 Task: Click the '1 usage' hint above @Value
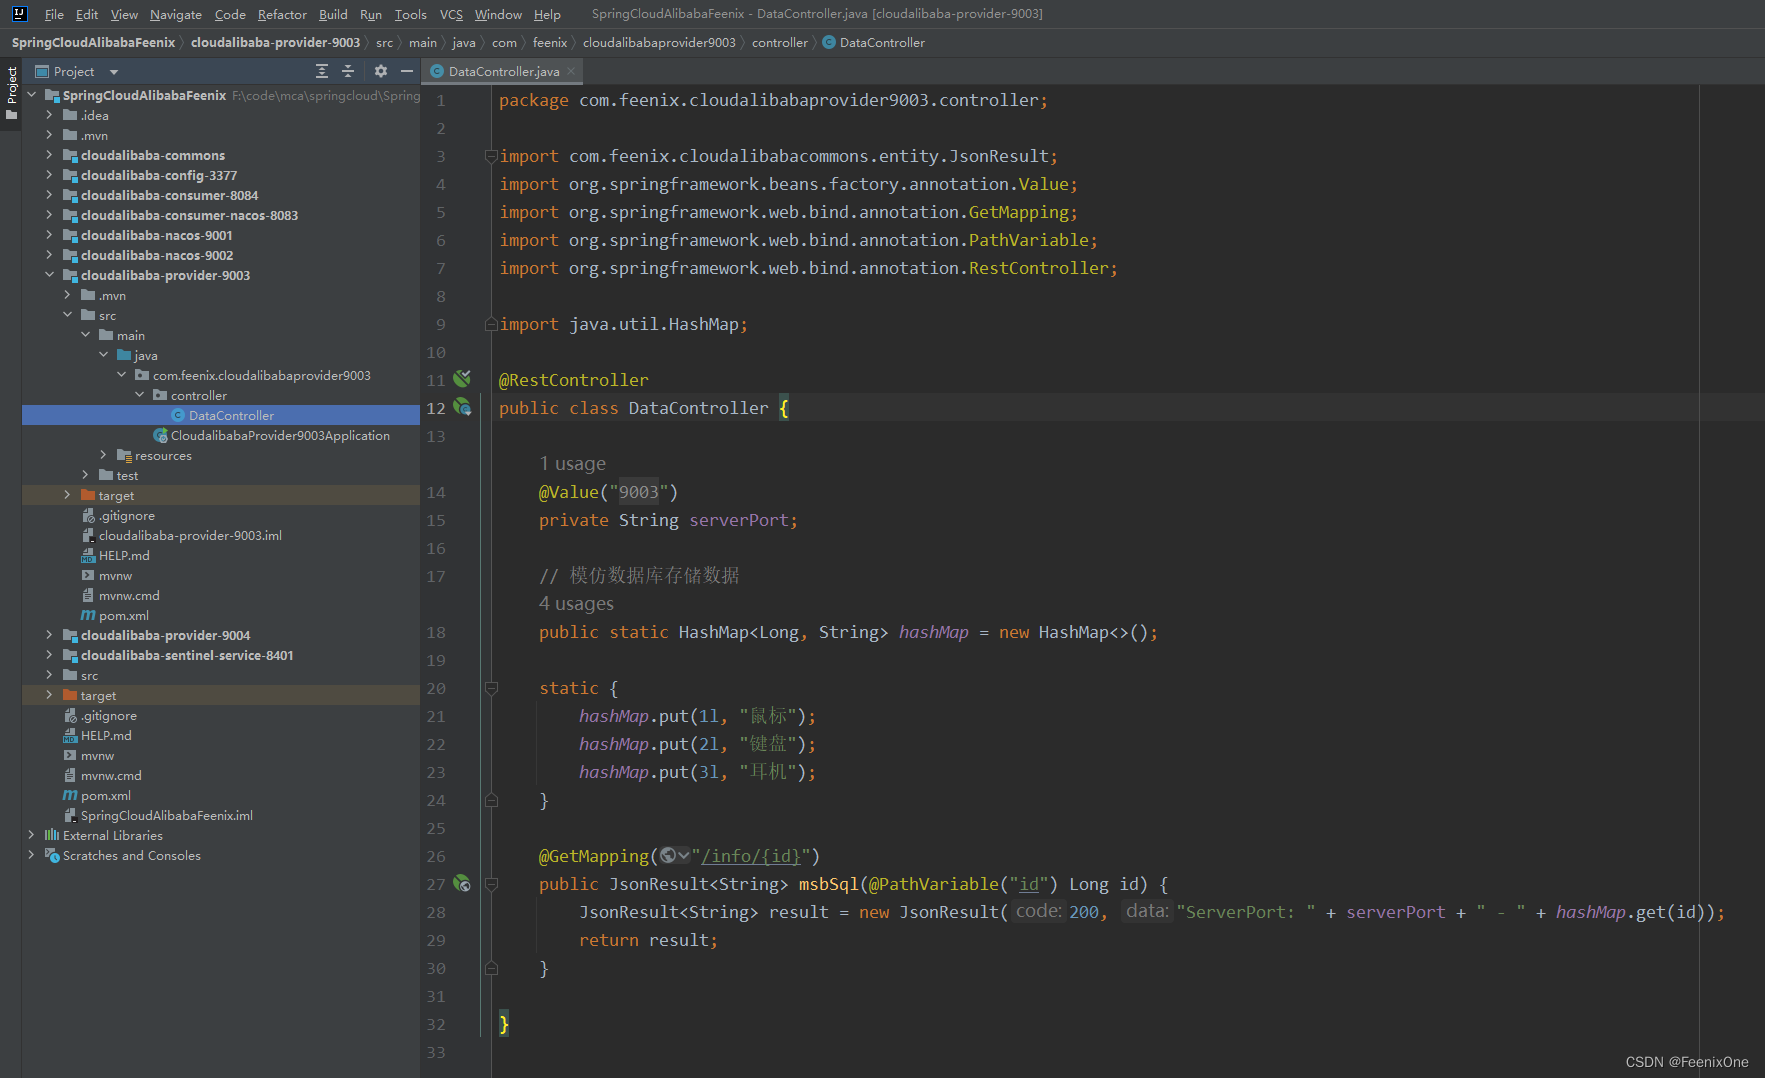tap(572, 464)
